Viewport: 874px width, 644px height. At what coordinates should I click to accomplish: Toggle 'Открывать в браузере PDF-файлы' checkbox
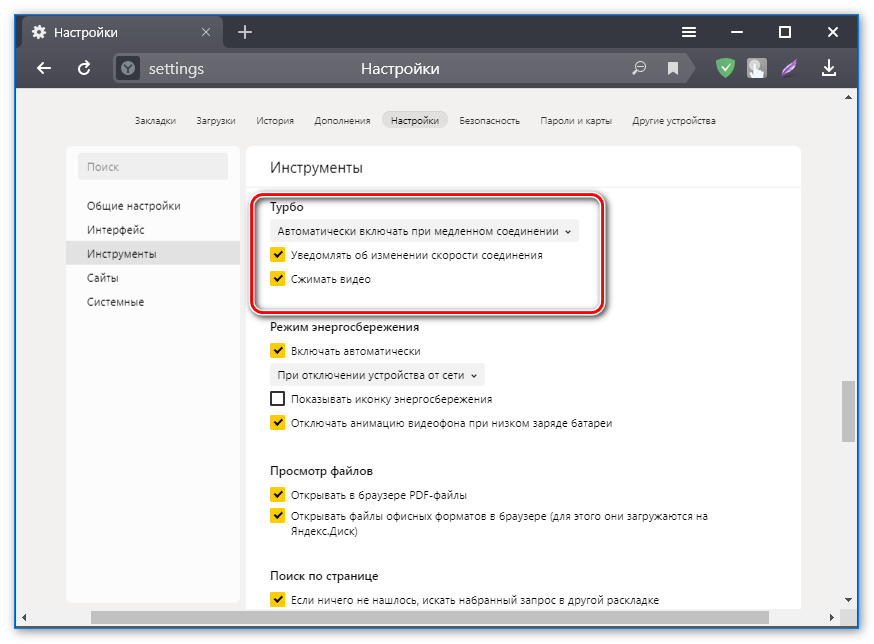(x=278, y=495)
